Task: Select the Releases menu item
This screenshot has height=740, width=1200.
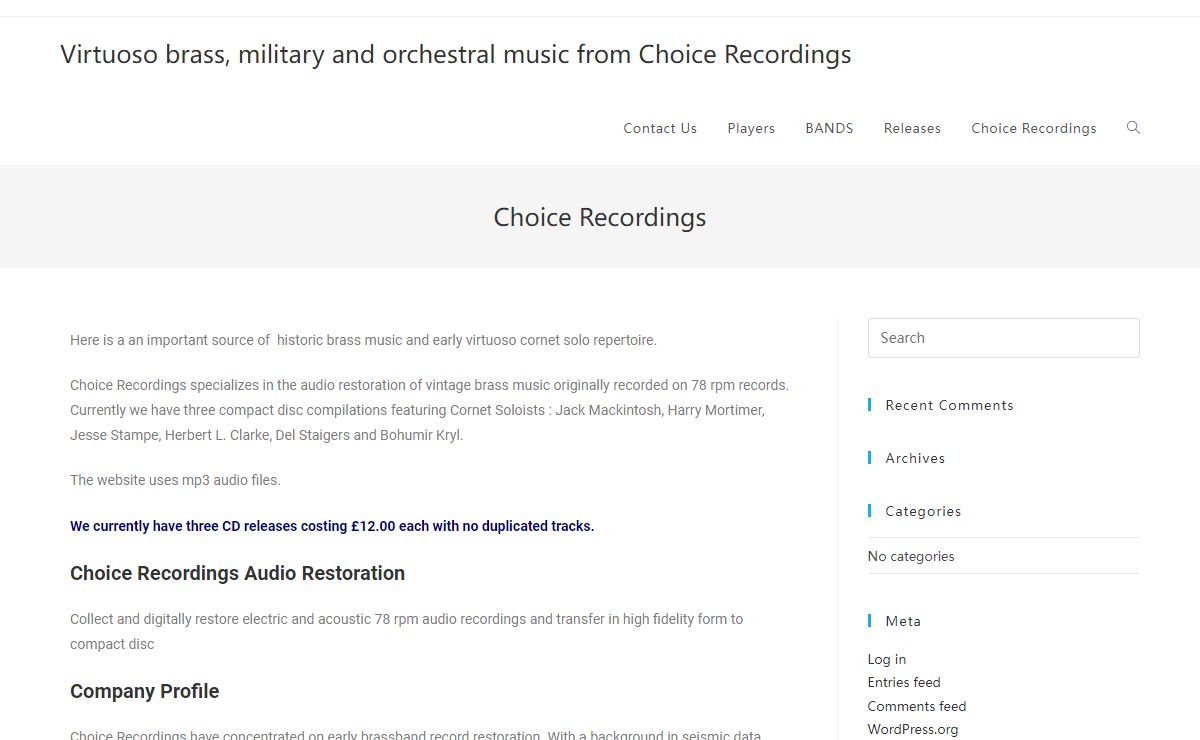Action: [912, 128]
